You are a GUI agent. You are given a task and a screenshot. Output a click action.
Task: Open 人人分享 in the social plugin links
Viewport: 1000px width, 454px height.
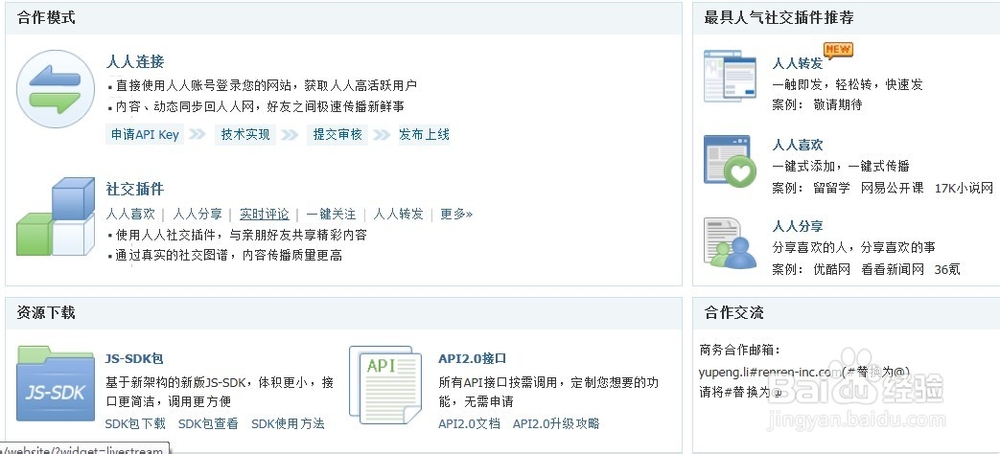pyautogui.click(x=198, y=214)
